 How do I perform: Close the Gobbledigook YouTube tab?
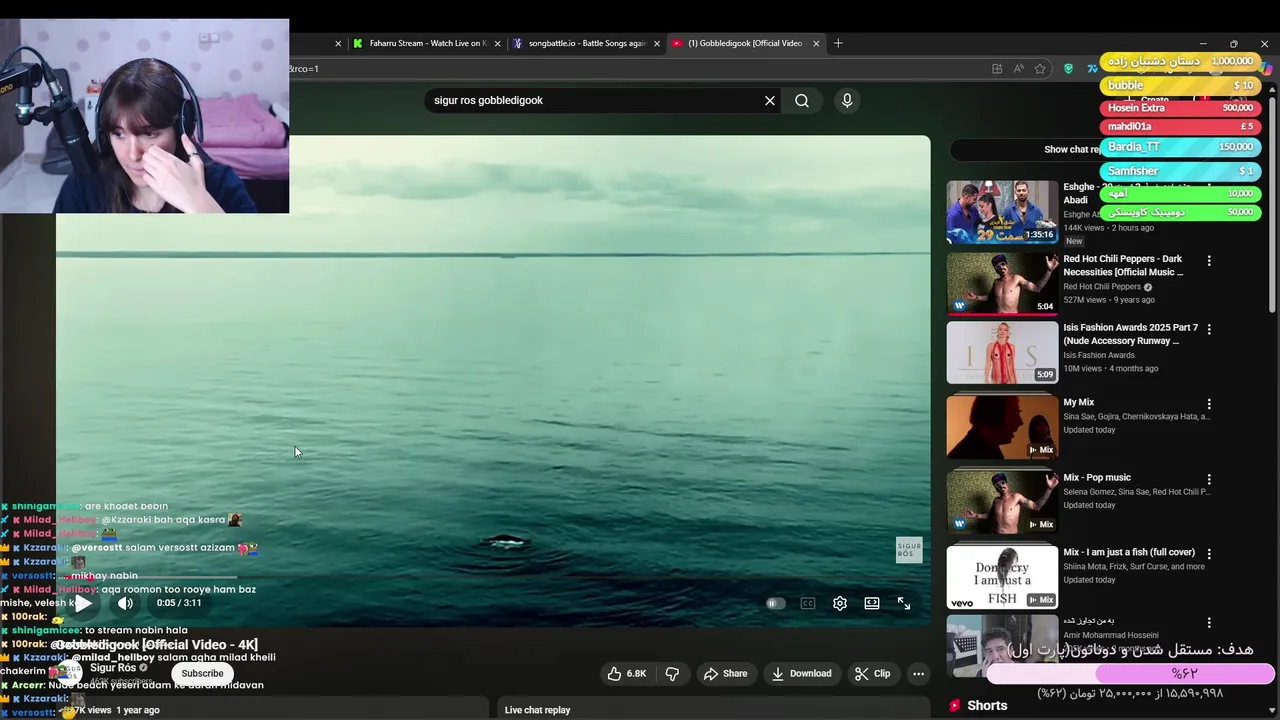pos(816,44)
